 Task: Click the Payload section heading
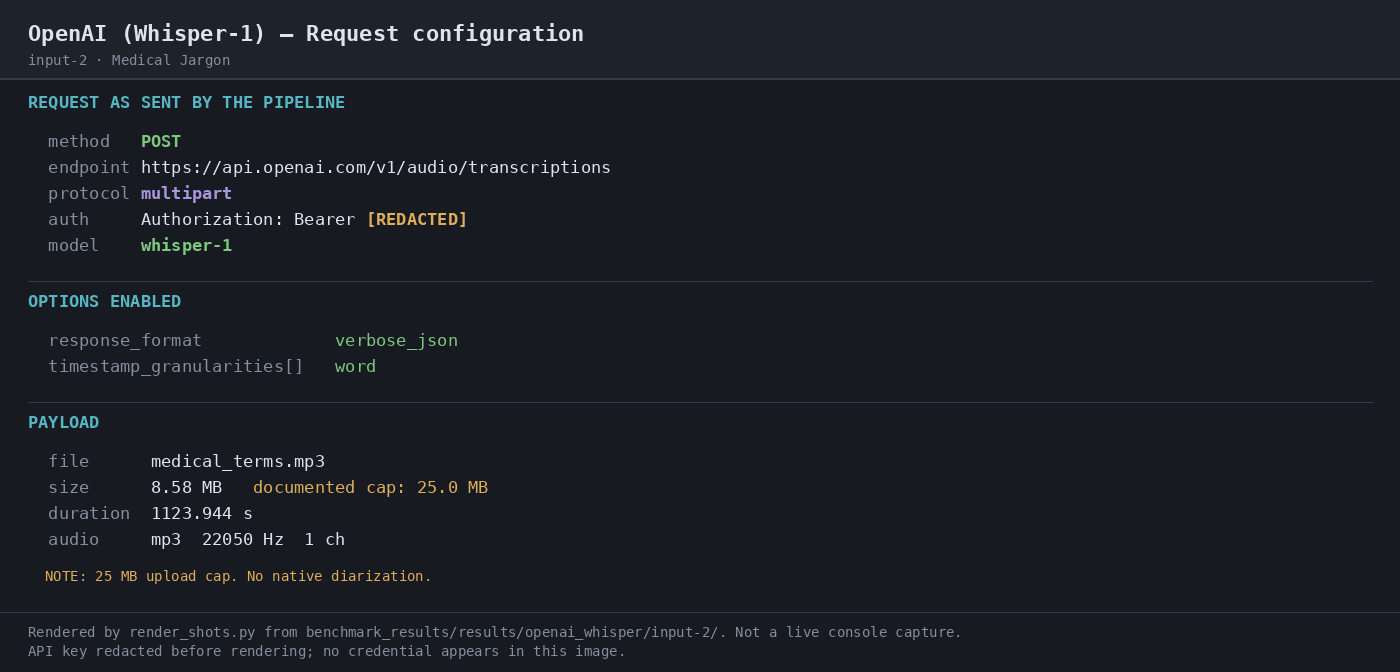tap(63, 422)
